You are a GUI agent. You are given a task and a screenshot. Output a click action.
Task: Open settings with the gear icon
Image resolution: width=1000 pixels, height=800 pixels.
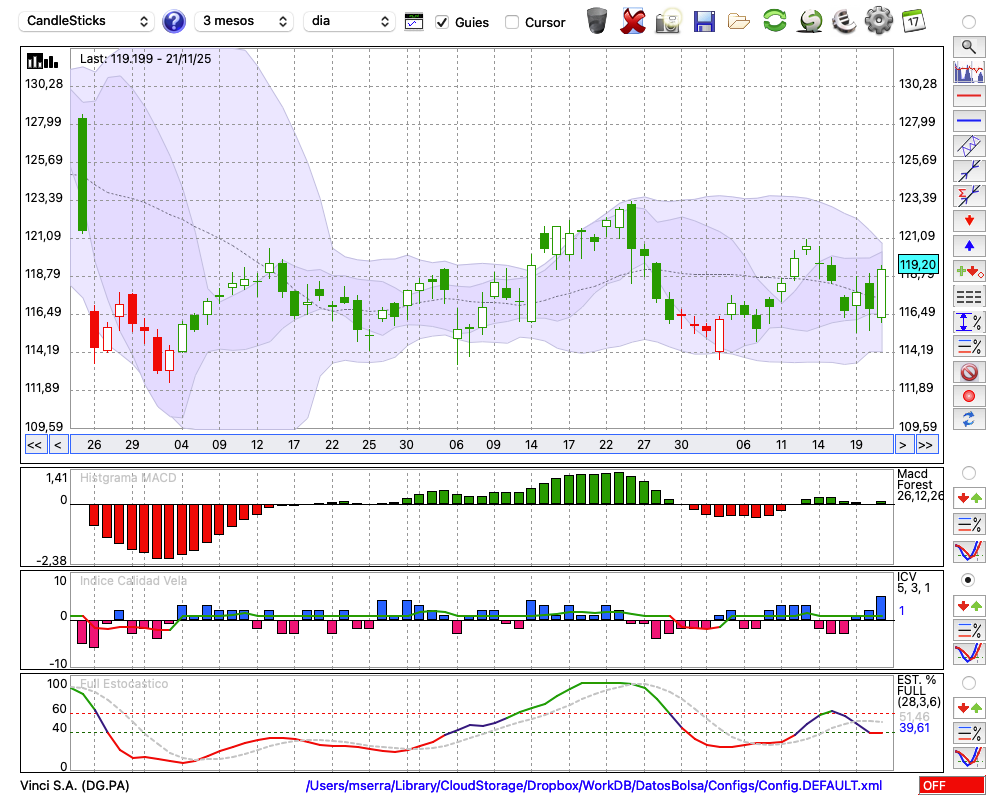click(879, 20)
